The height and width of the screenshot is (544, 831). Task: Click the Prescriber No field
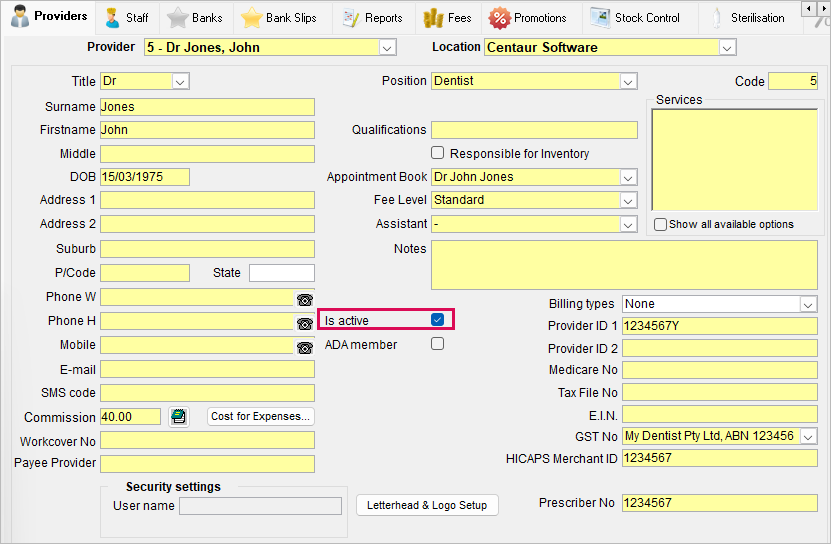[x=719, y=503]
